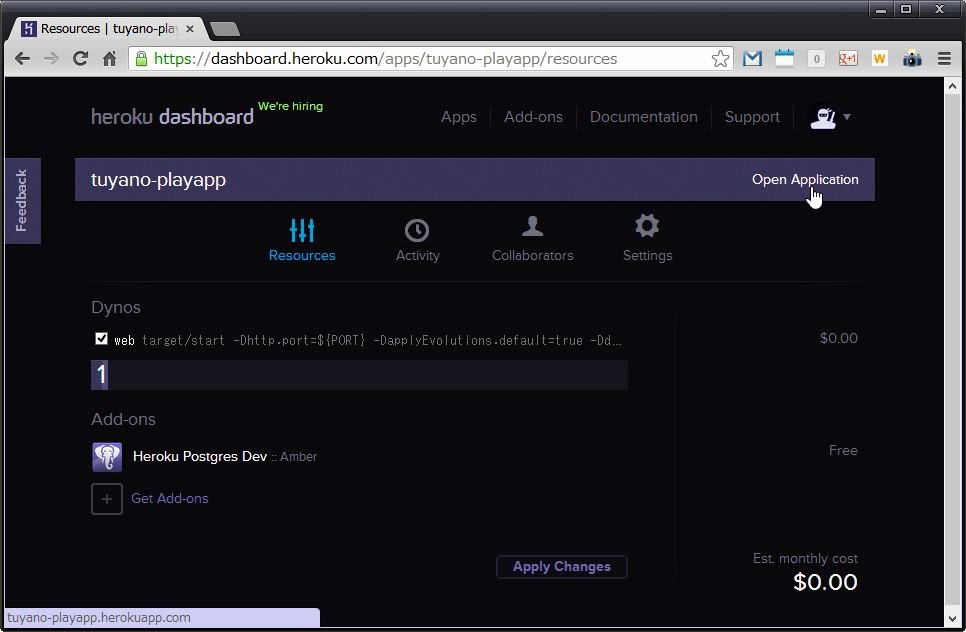Image resolution: width=966 pixels, height=632 pixels.
Task: Open the user account avatar dropdown
Action: point(829,117)
